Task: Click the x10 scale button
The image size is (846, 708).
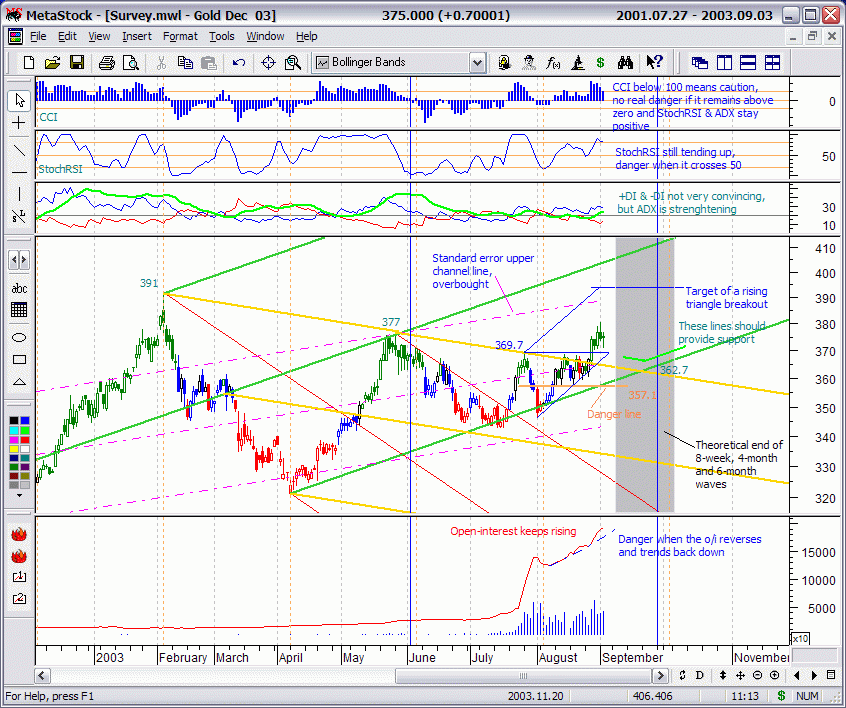Action: click(800, 638)
